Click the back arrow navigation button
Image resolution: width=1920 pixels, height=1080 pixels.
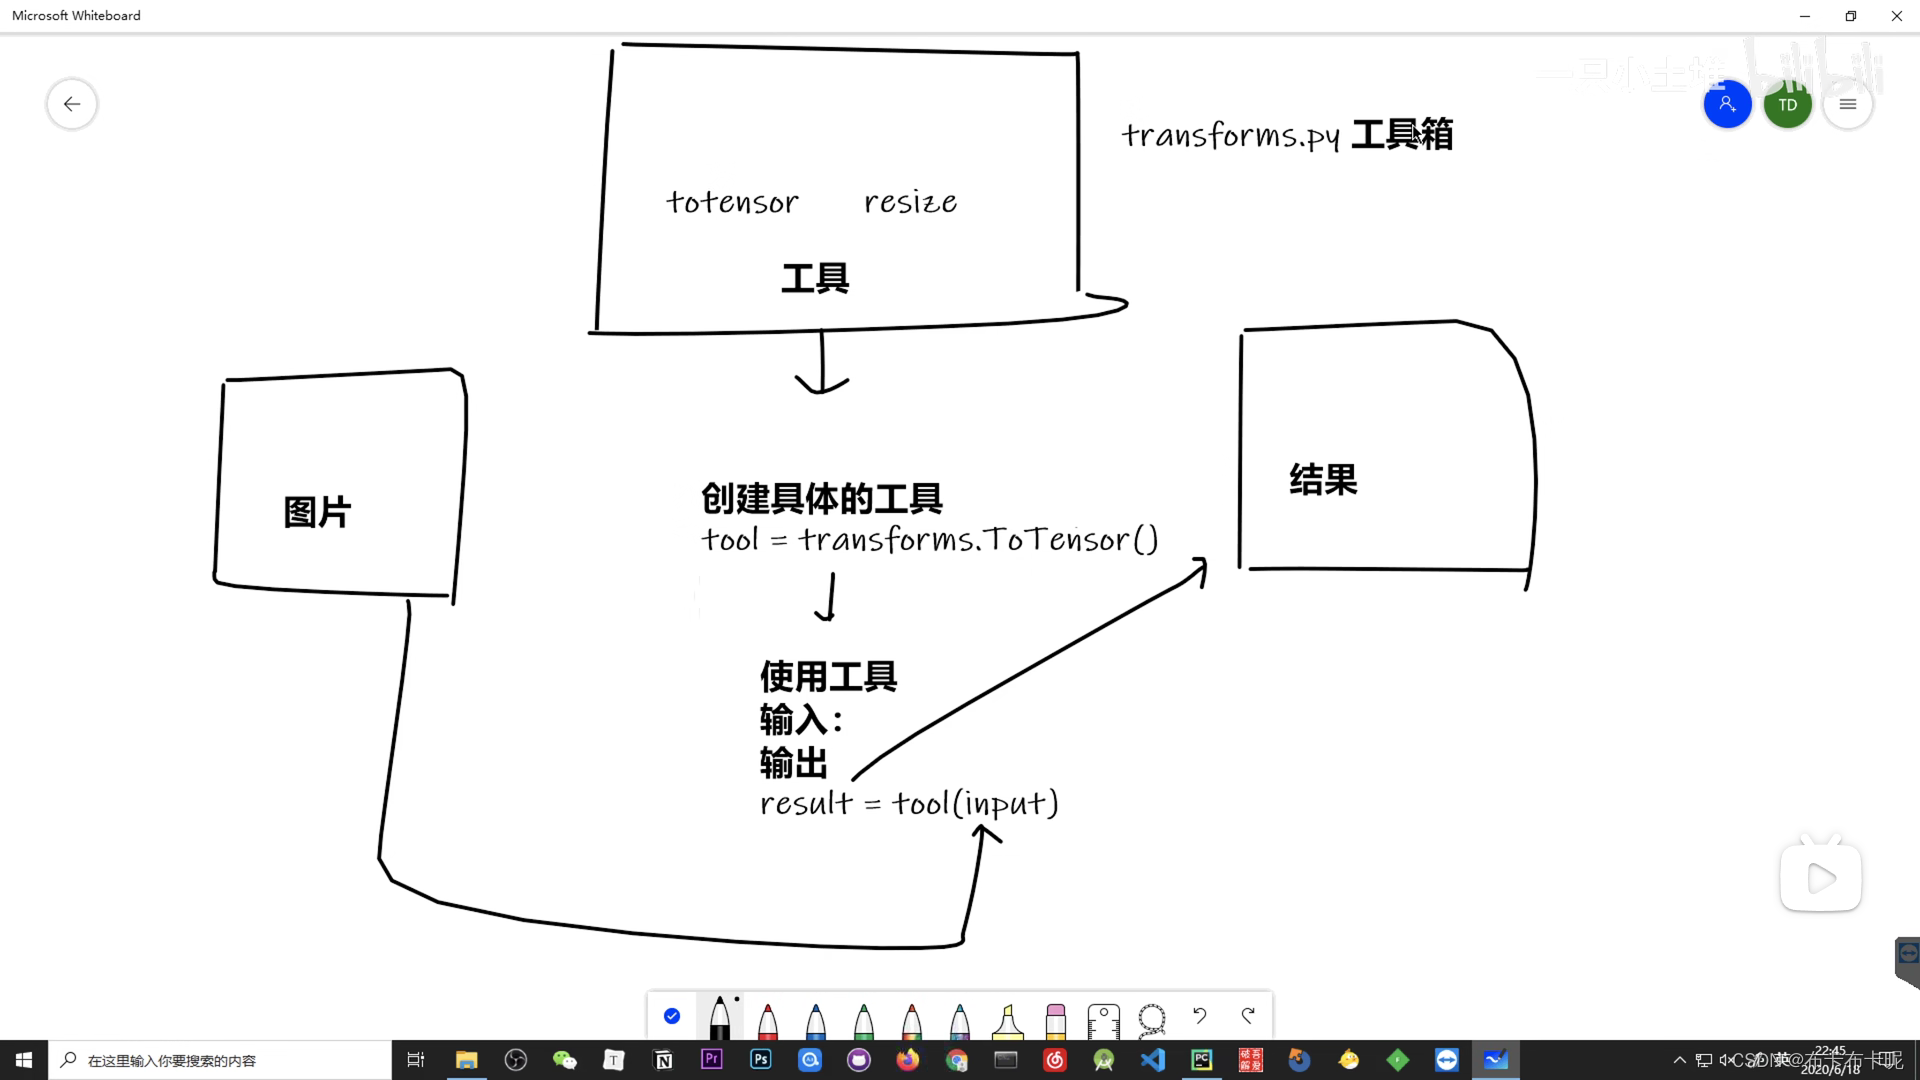(71, 103)
